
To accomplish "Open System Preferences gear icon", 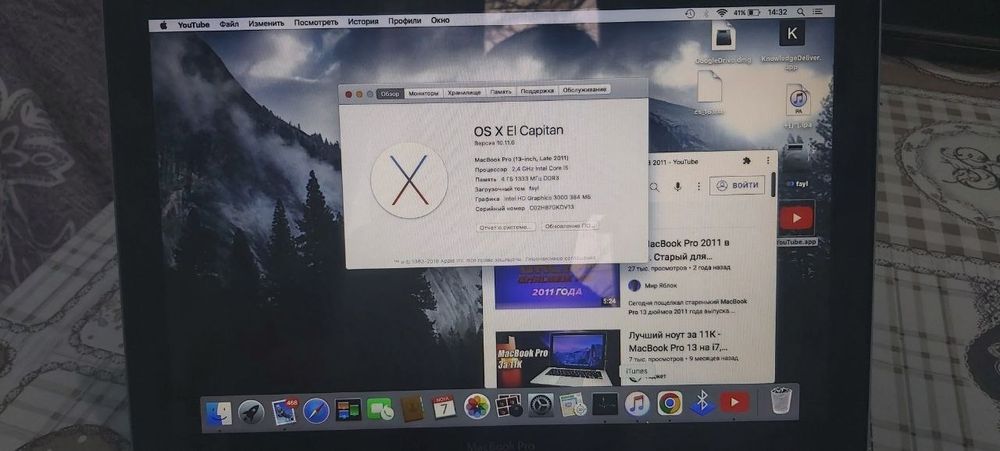I will tap(541, 405).
